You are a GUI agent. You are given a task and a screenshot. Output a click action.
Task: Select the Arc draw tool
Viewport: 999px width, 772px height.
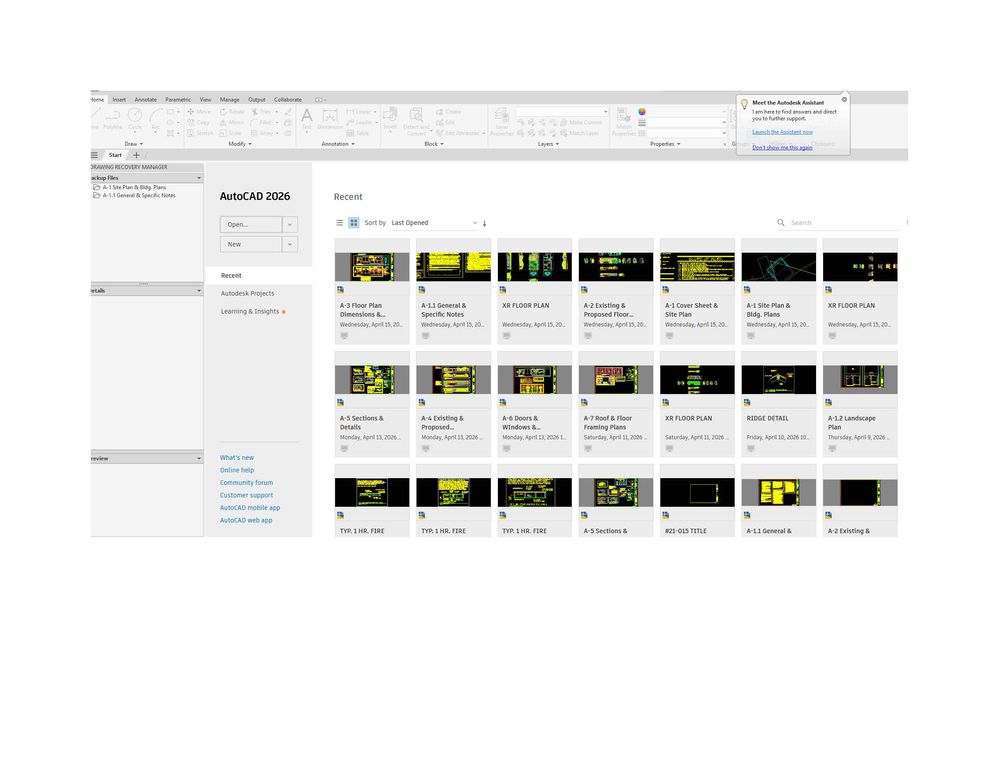tap(156, 118)
